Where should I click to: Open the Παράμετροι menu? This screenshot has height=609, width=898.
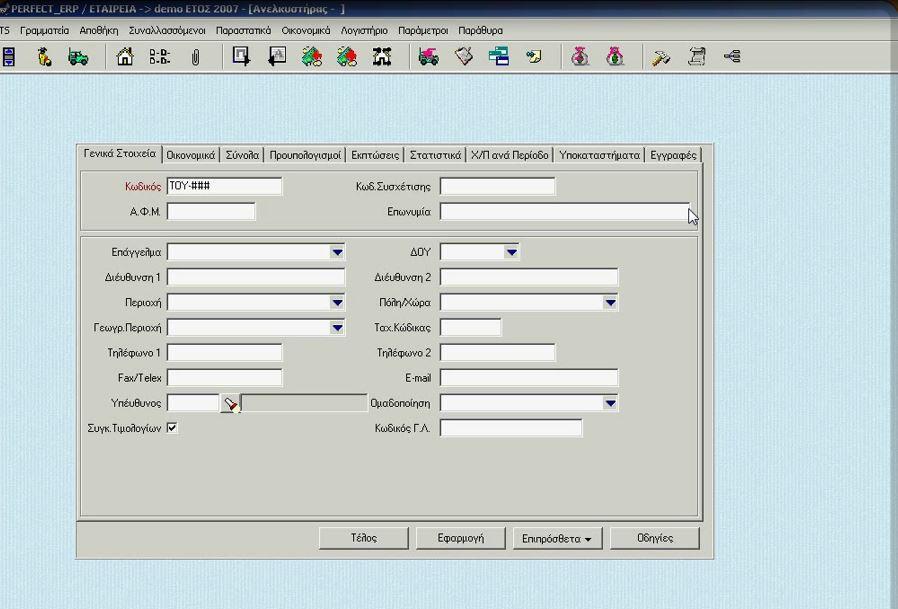(423, 30)
